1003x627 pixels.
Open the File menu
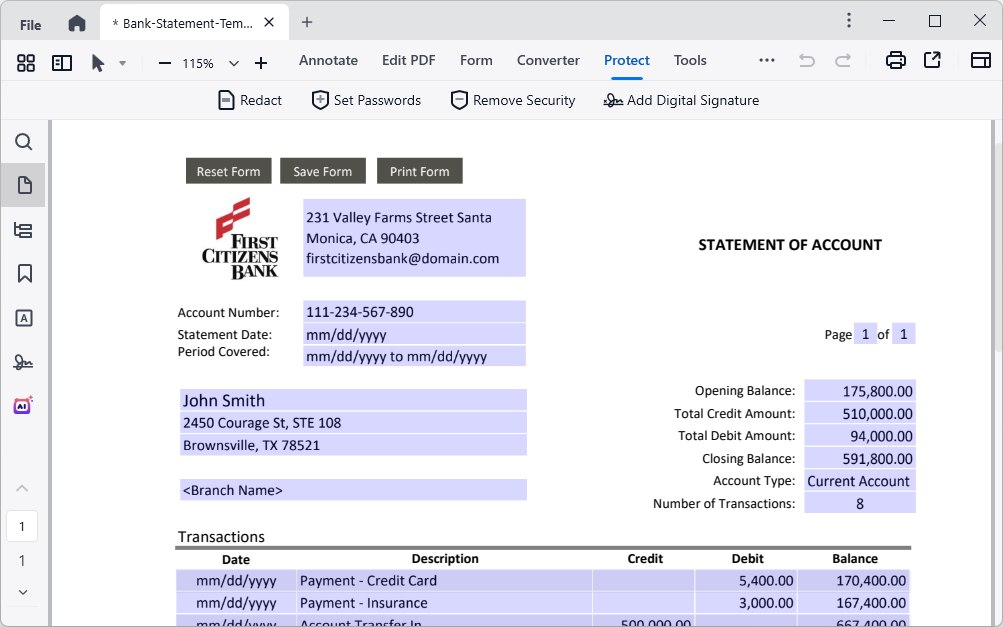(30, 22)
